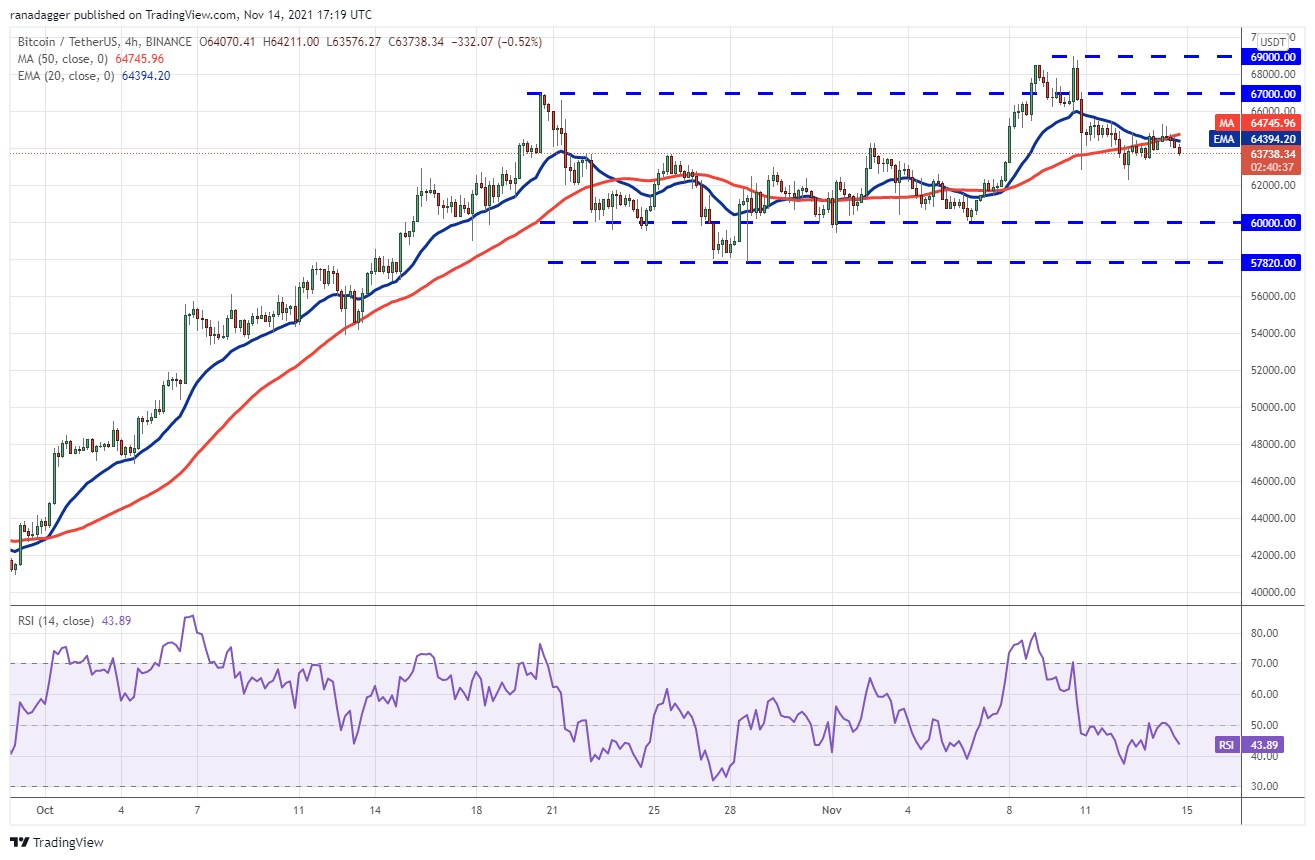The image size is (1315, 860).
Task: Select the 69000.00 price level label
Action: [x=1272, y=57]
